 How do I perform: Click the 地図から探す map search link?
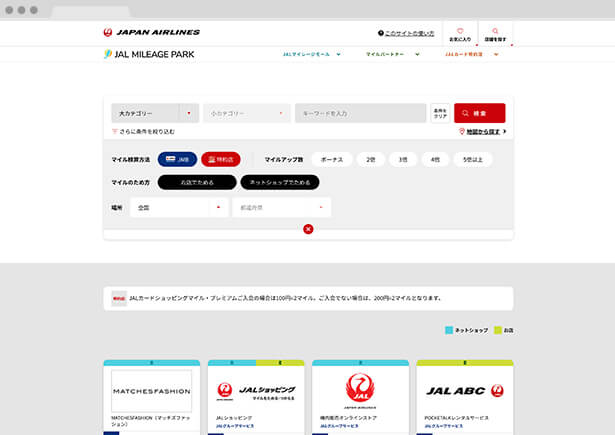[x=482, y=131]
